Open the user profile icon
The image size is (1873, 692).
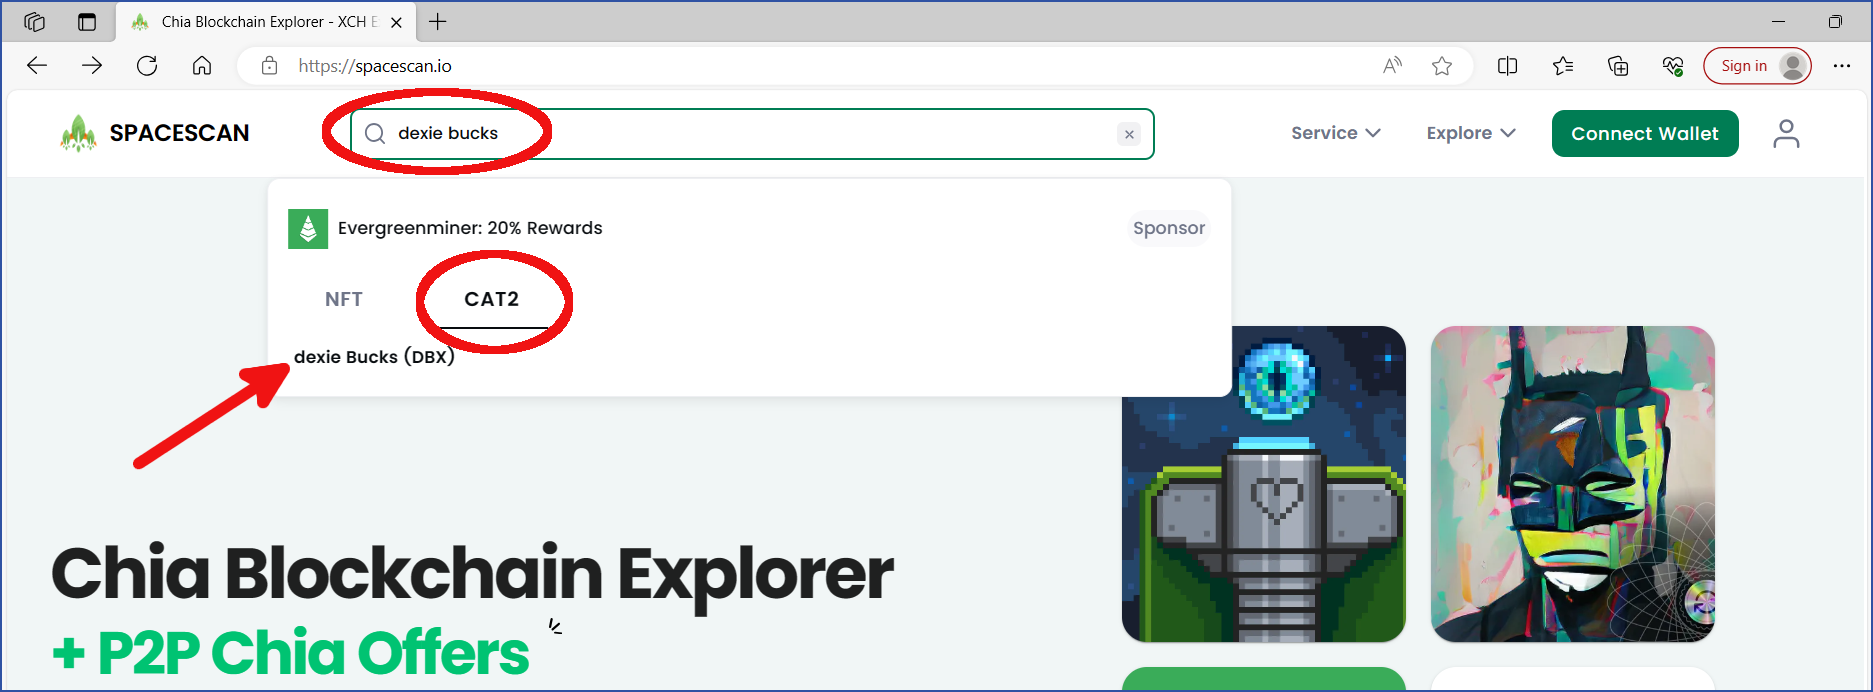[1786, 133]
